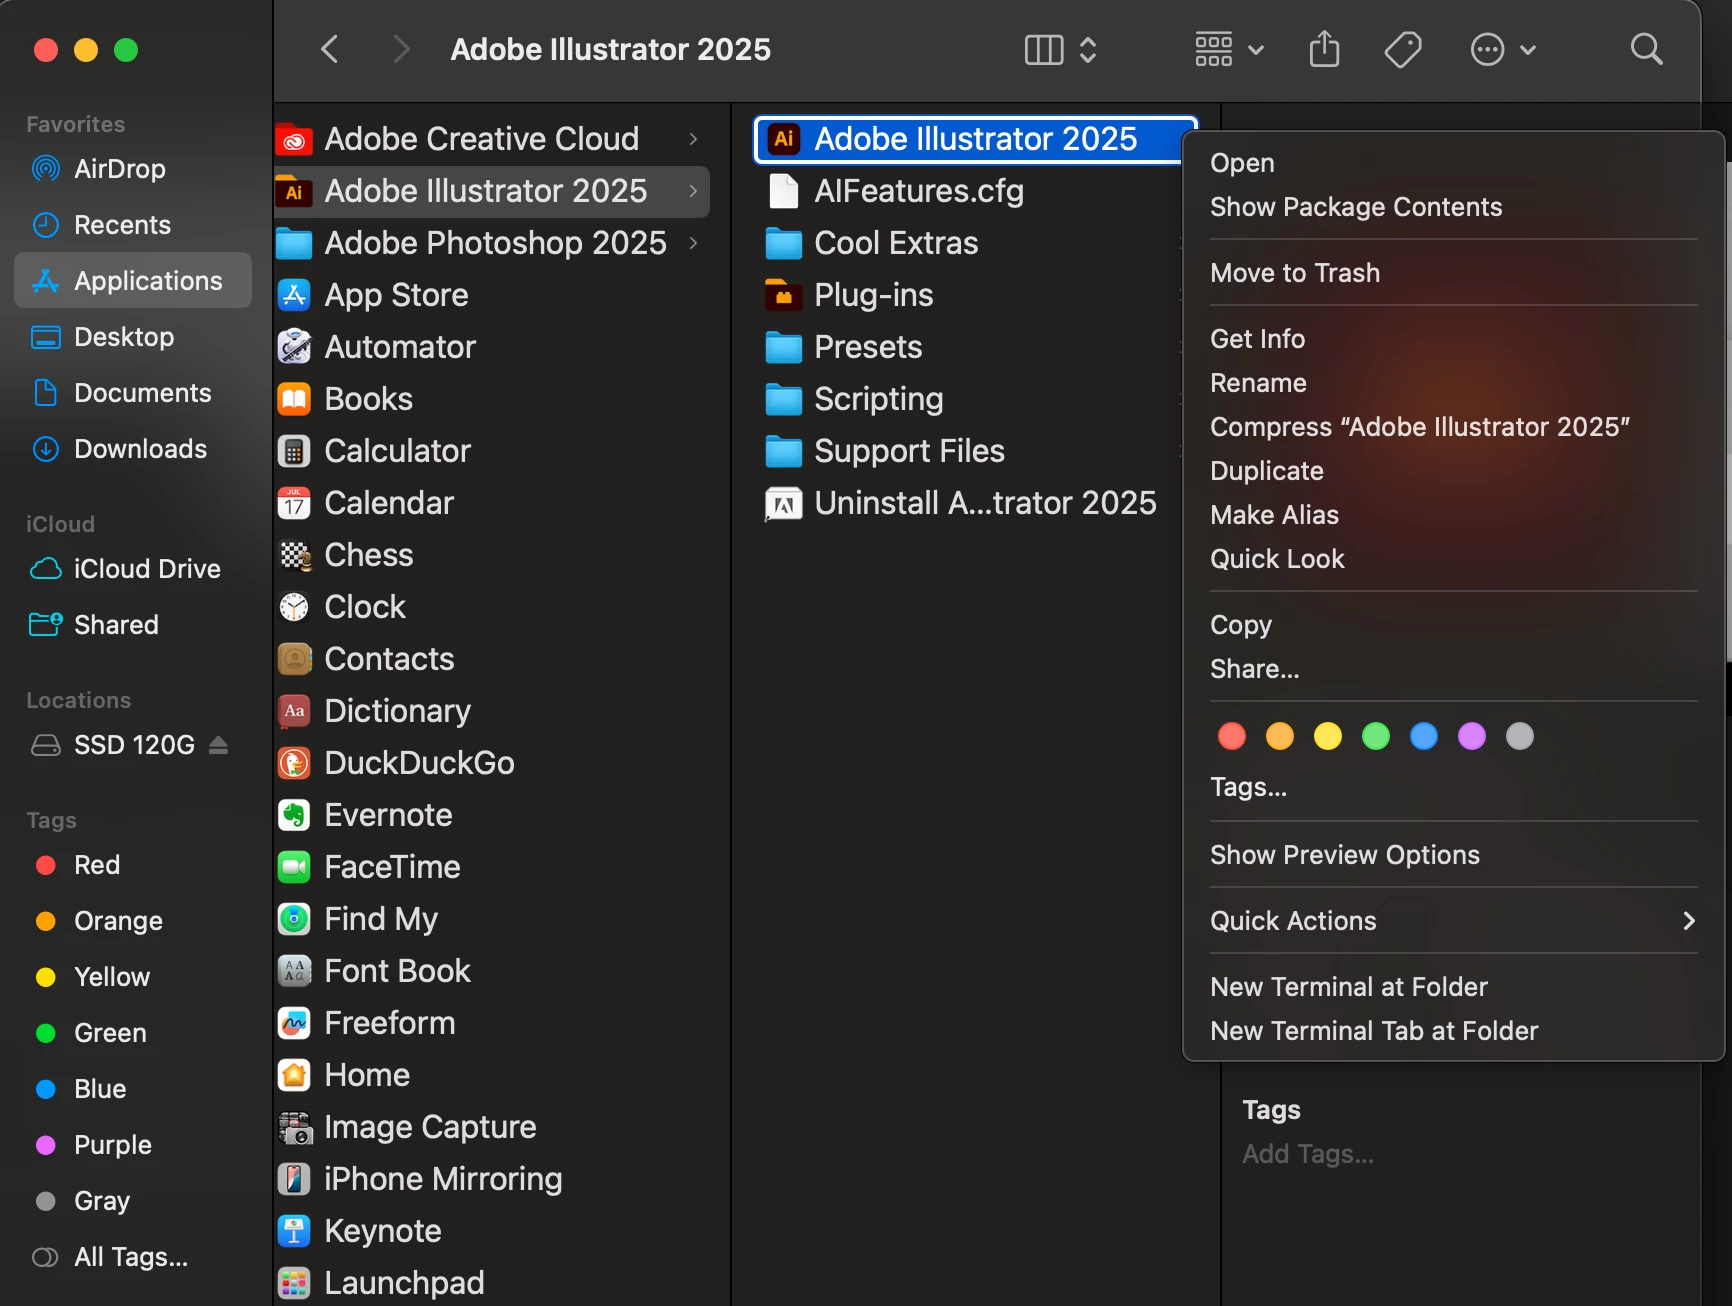Viewport: 1732px width, 1306px height.
Task: Apply the green tag color dot
Action: pos(1376,737)
